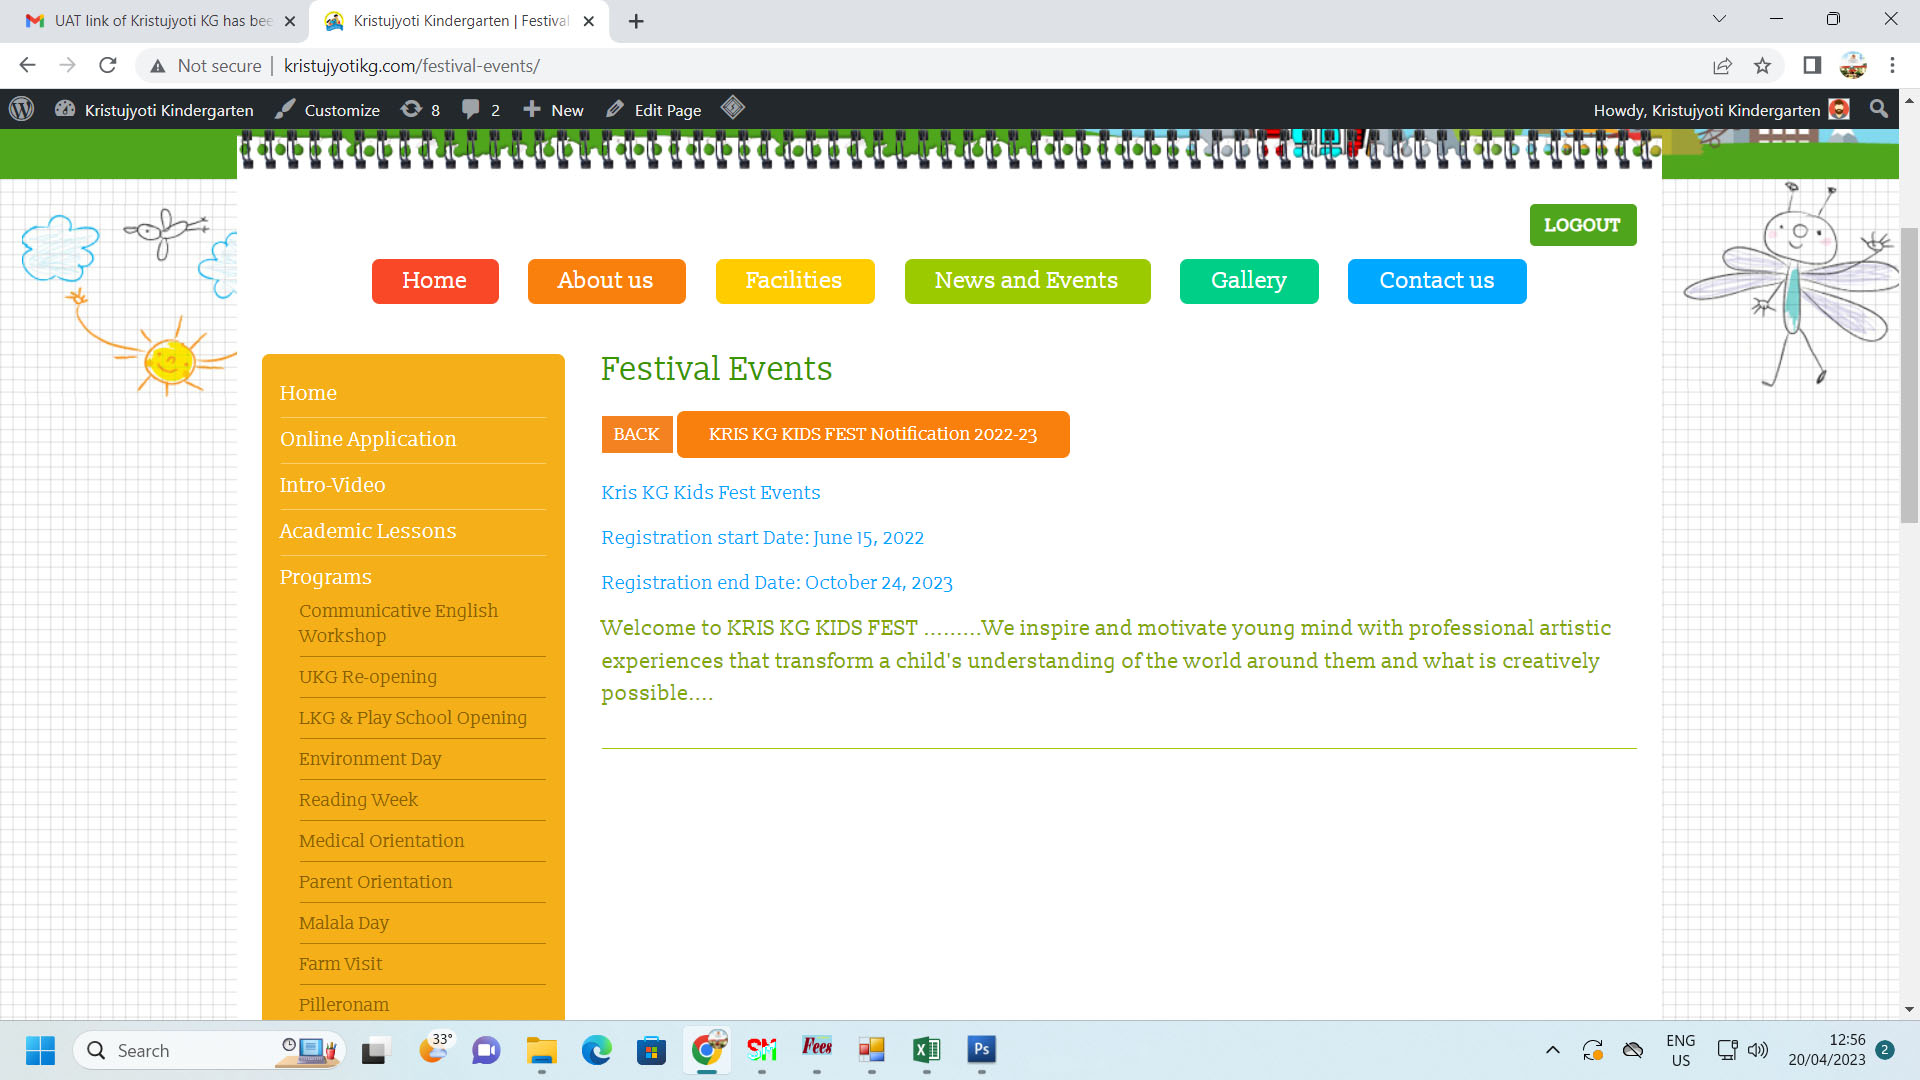Viewport: 1920px width, 1080px height.
Task: Click the Not secure warning icon
Action: 157,66
